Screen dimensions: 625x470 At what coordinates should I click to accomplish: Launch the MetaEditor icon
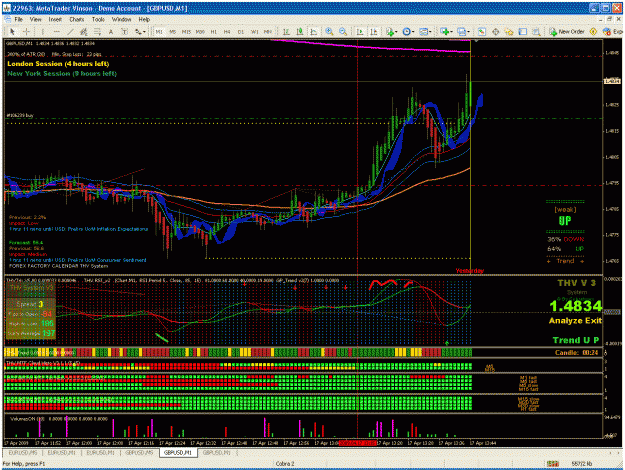click(593, 32)
